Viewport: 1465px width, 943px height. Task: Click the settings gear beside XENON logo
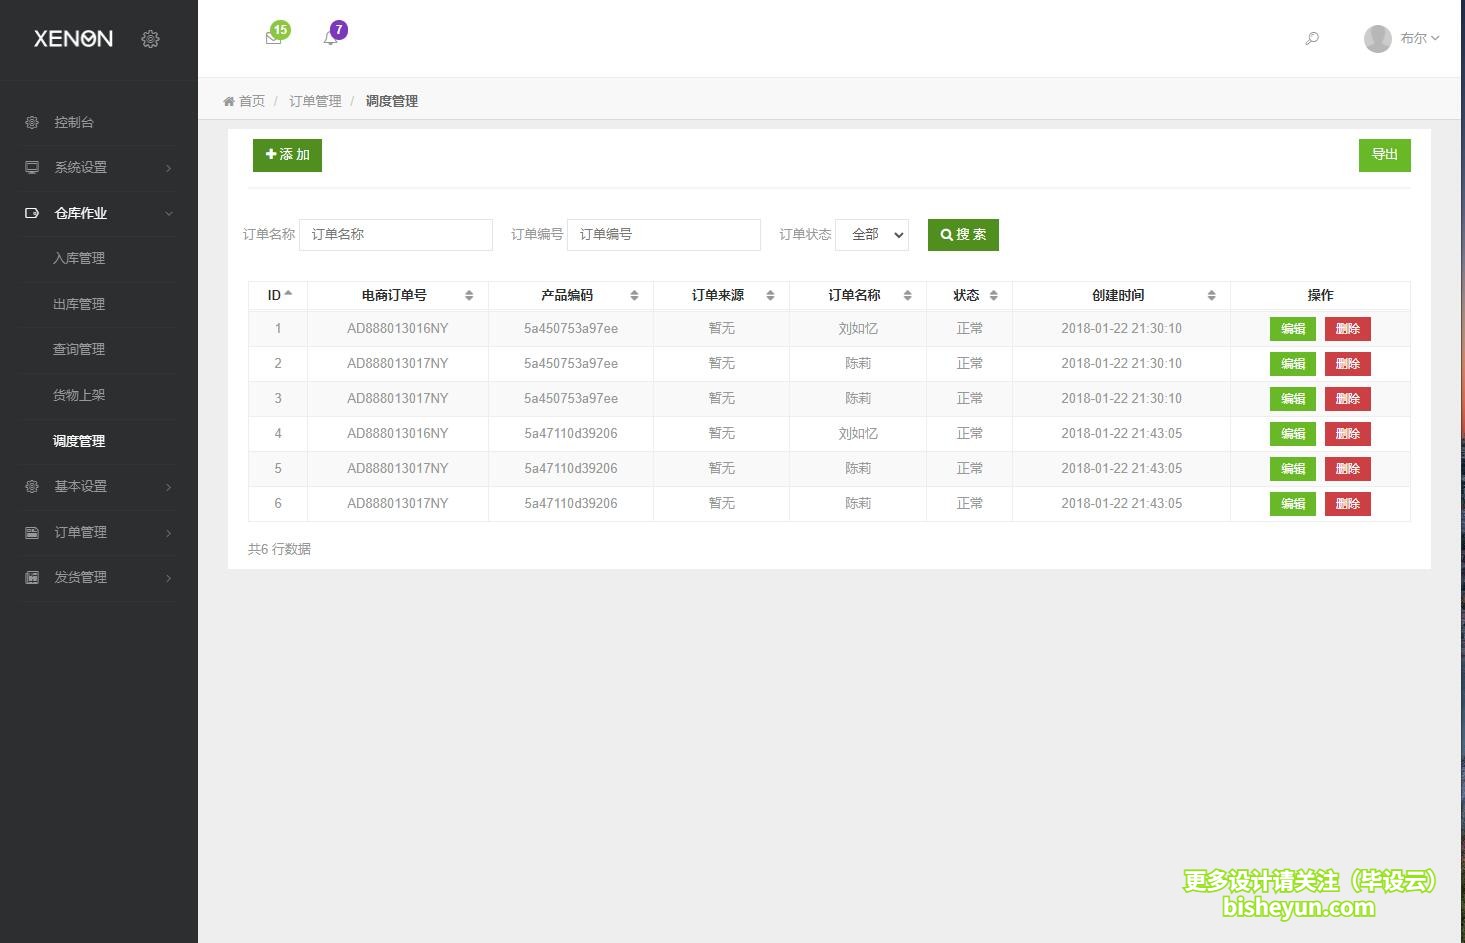[x=150, y=39]
